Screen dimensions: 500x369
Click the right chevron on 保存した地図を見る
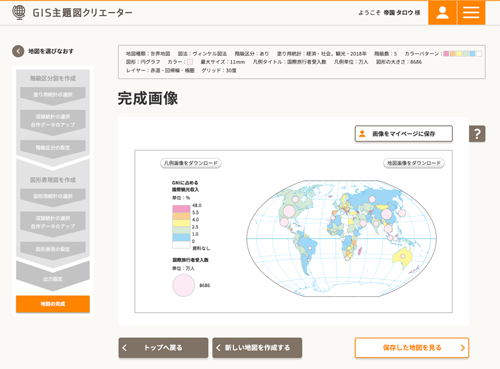tap(463, 348)
